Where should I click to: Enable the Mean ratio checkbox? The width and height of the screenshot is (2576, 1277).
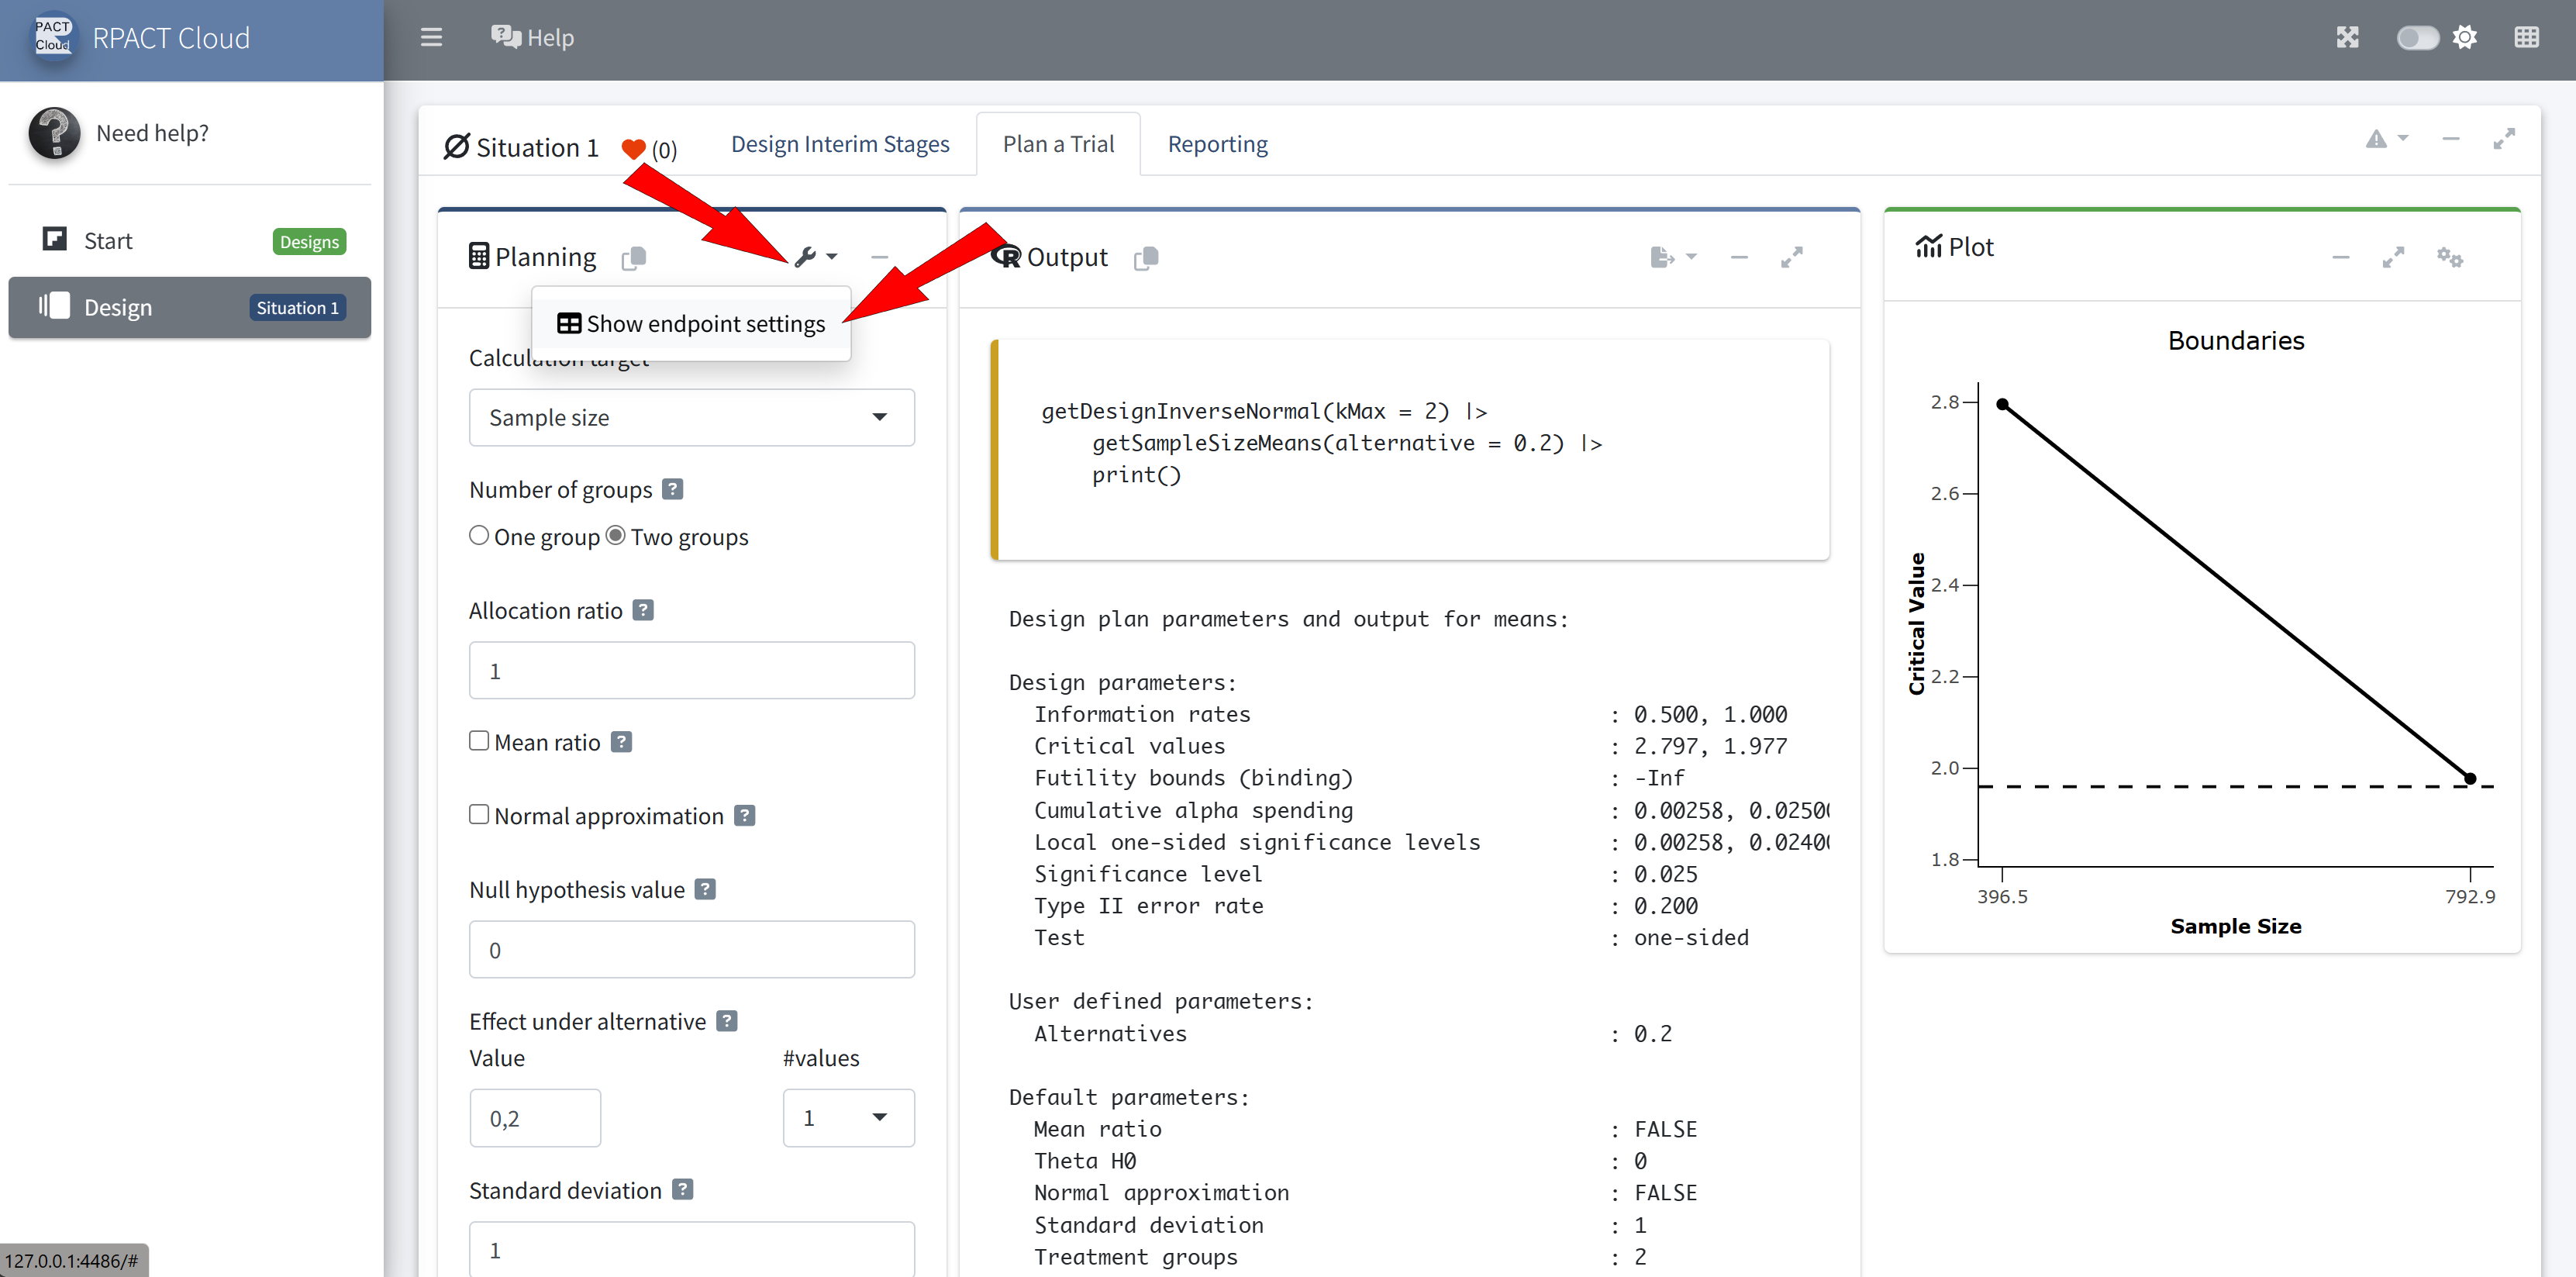(479, 741)
